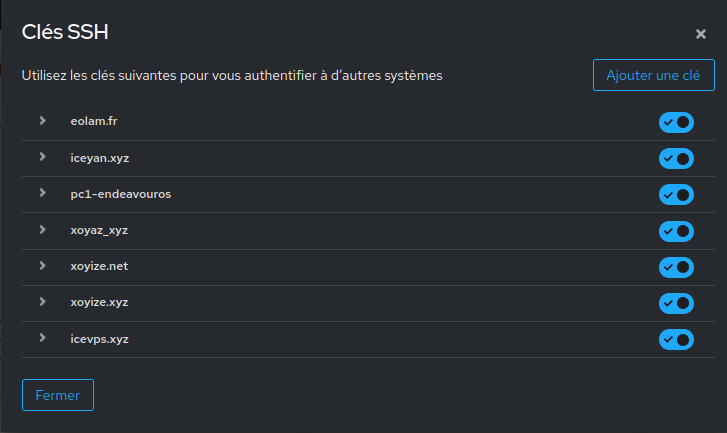
Task: Expand the xoyize.xyz key chevron
Action: (42, 302)
